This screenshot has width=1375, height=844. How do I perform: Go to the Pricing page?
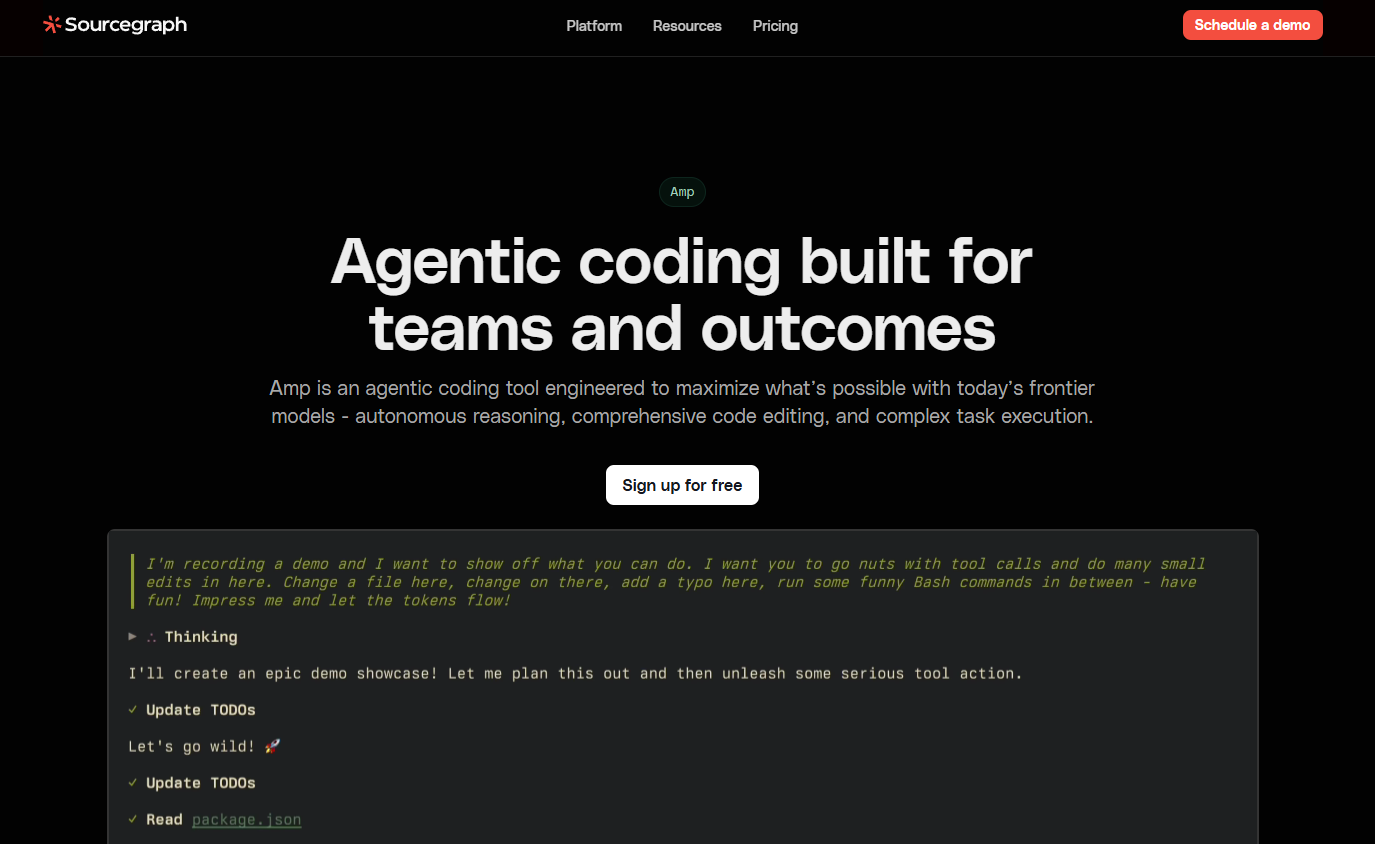click(775, 26)
